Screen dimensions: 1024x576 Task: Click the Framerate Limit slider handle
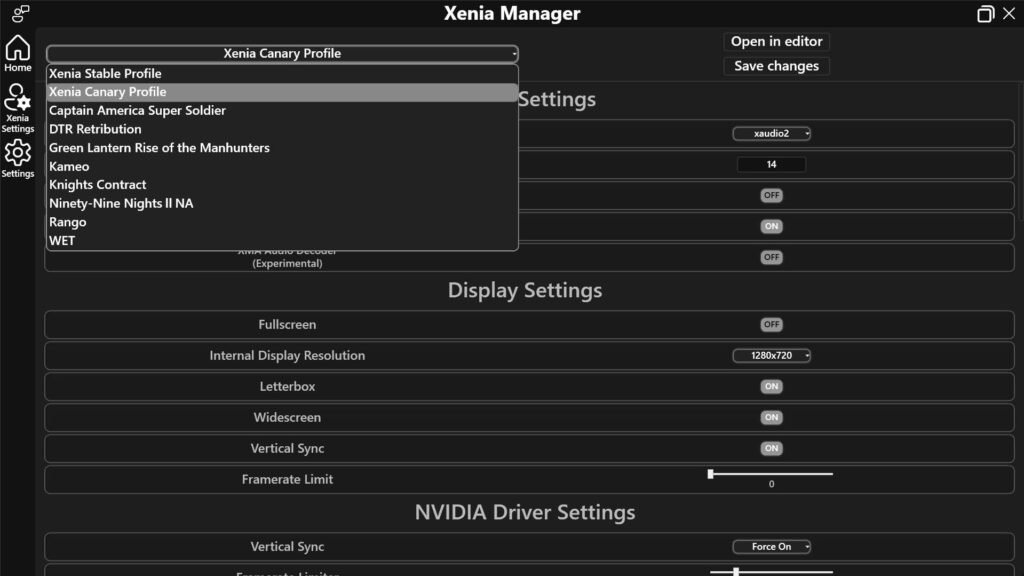coord(711,474)
